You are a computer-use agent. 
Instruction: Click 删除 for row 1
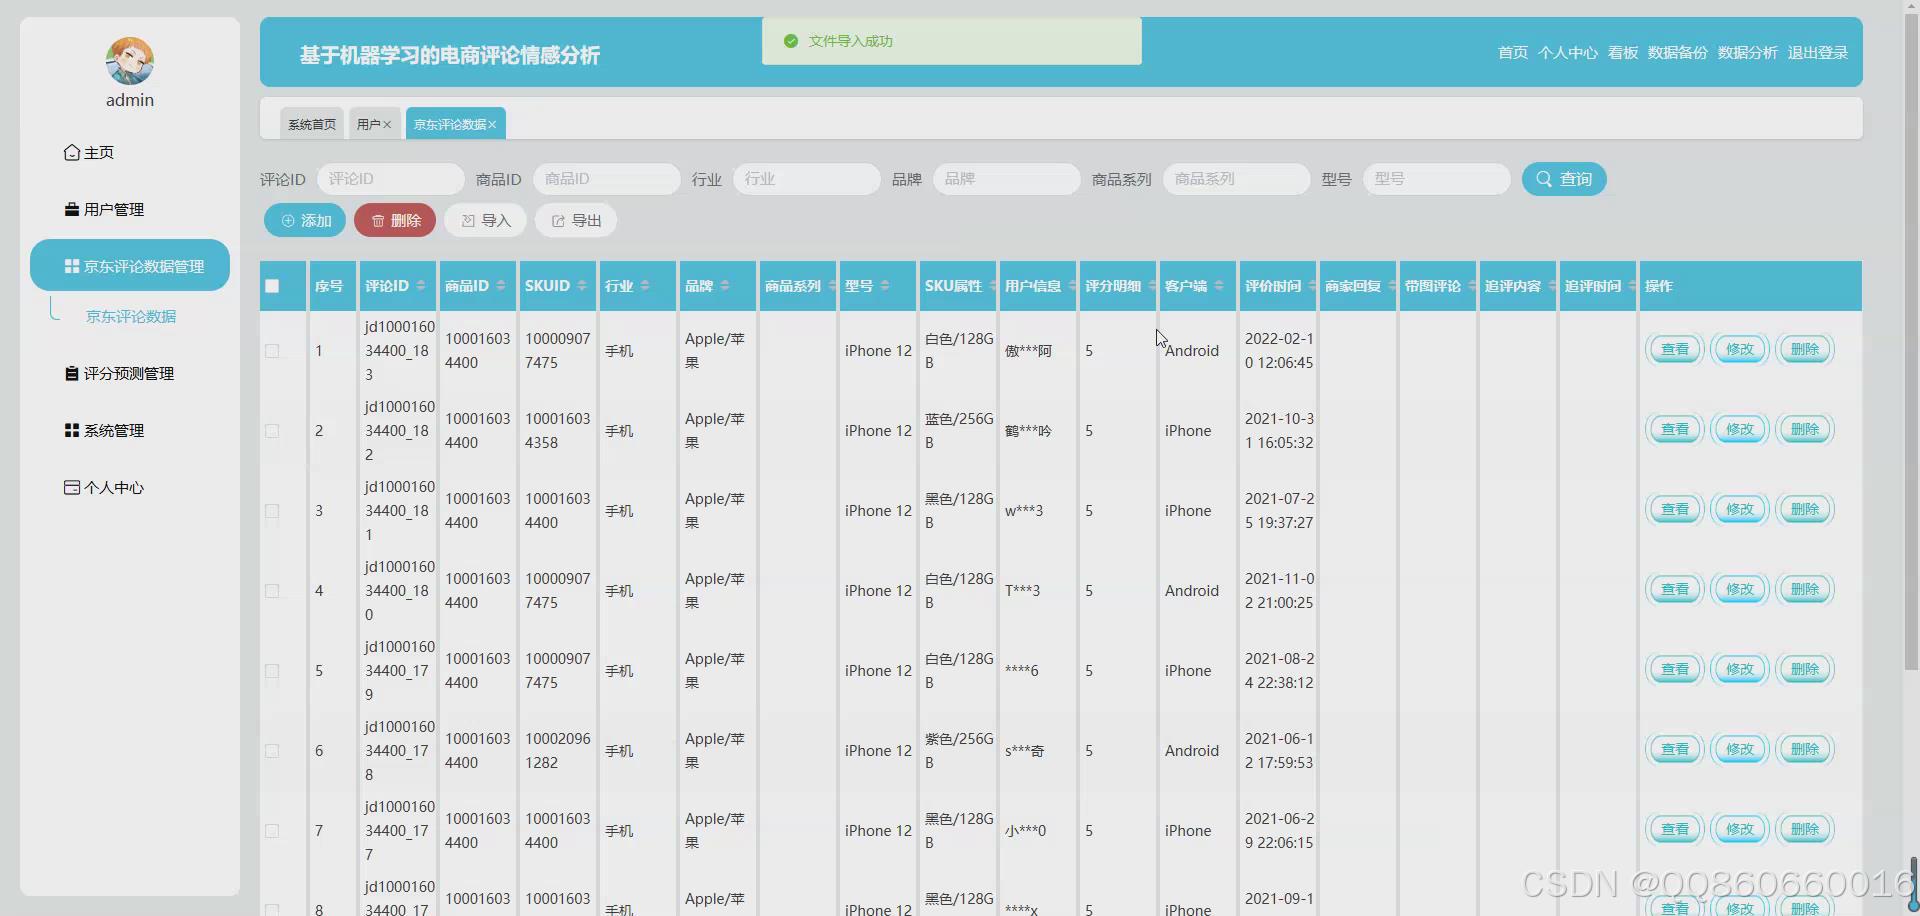coord(1805,349)
